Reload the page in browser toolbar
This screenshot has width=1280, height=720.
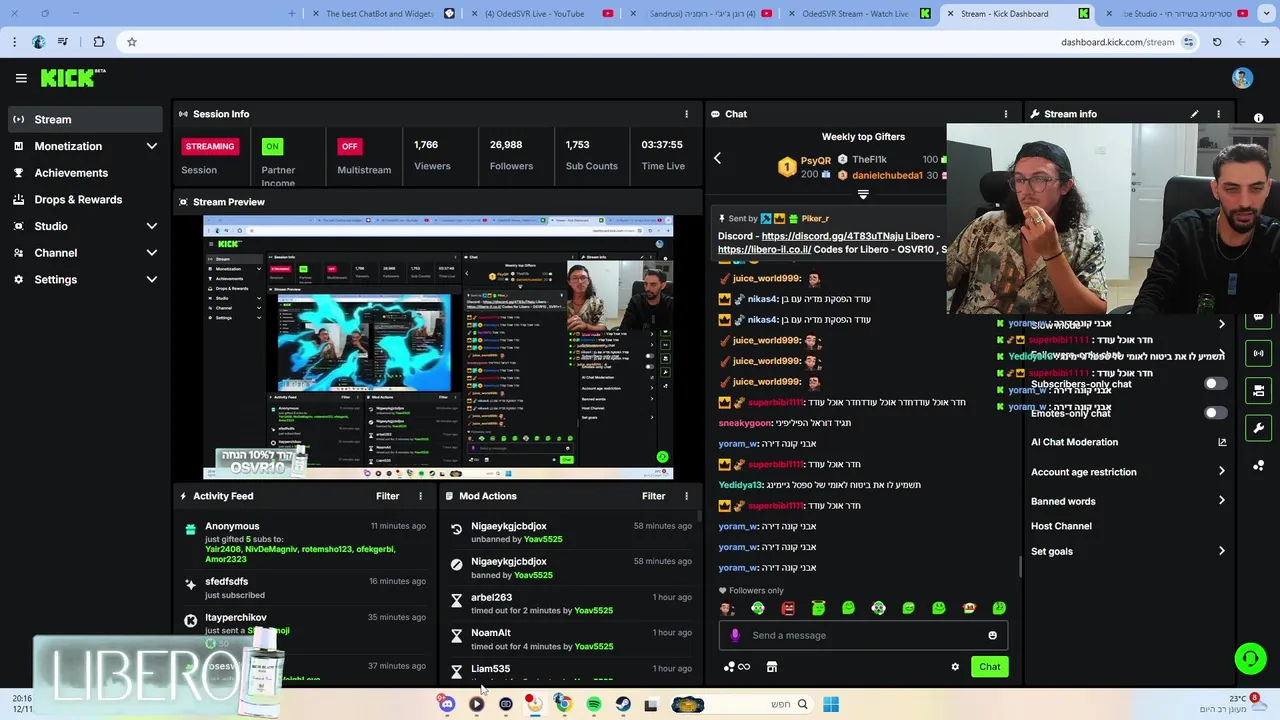(x=1217, y=42)
